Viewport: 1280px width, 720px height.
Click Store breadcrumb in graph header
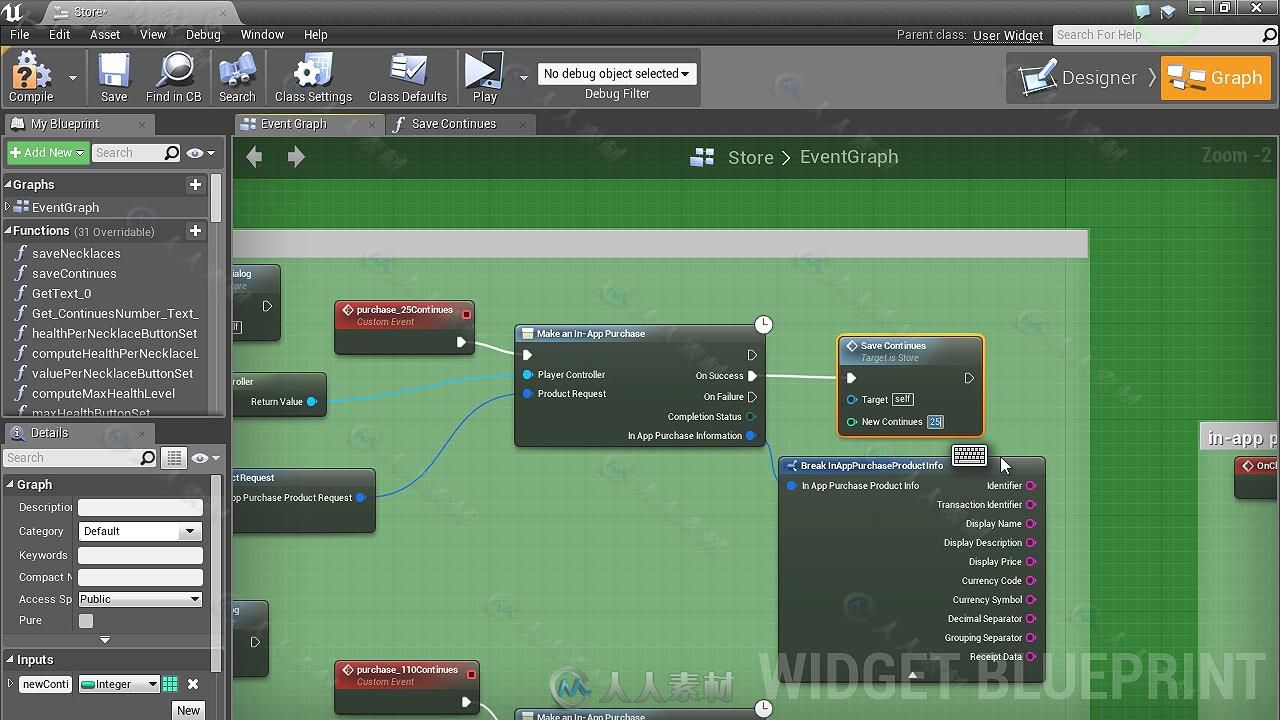coord(750,157)
